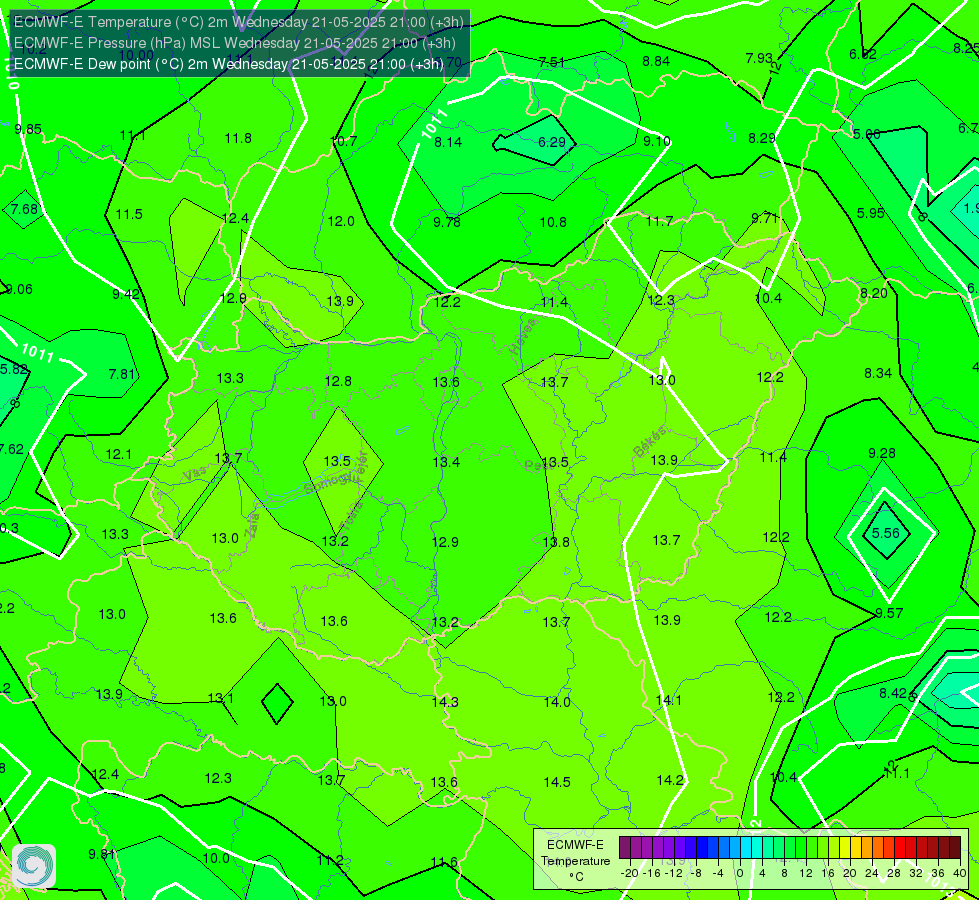Click the 8.14 temperature value
The image size is (979, 900).
click(448, 142)
